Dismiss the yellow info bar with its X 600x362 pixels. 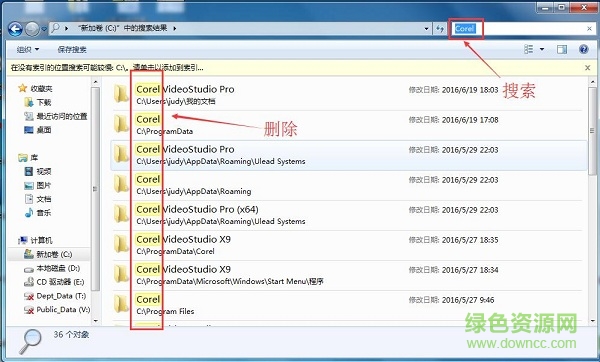588,68
